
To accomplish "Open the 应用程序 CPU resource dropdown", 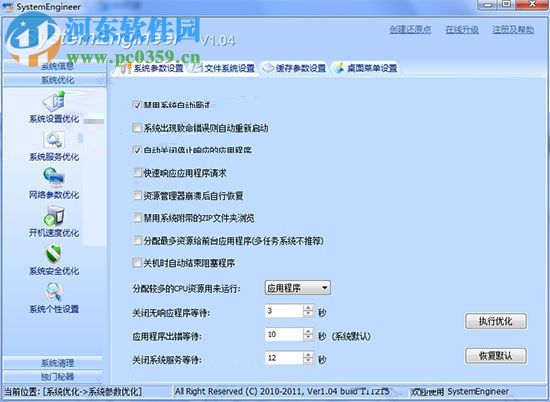I will tap(297, 288).
